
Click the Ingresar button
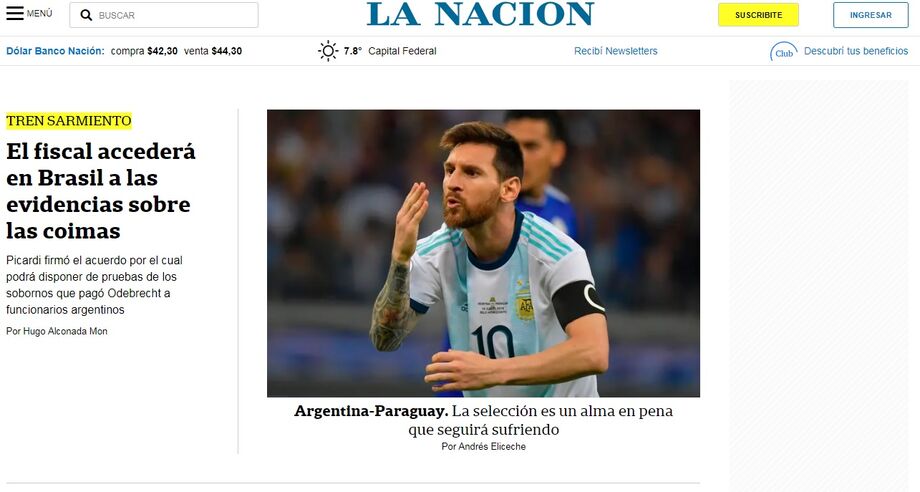(x=871, y=15)
